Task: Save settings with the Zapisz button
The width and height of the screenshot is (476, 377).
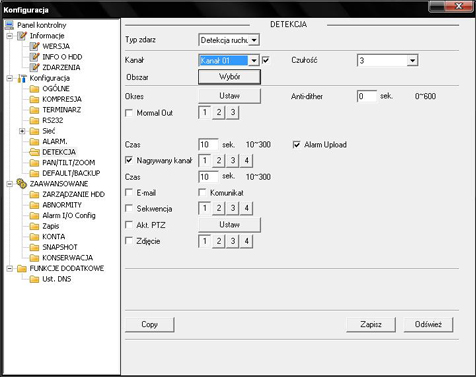Action: pos(371,324)
